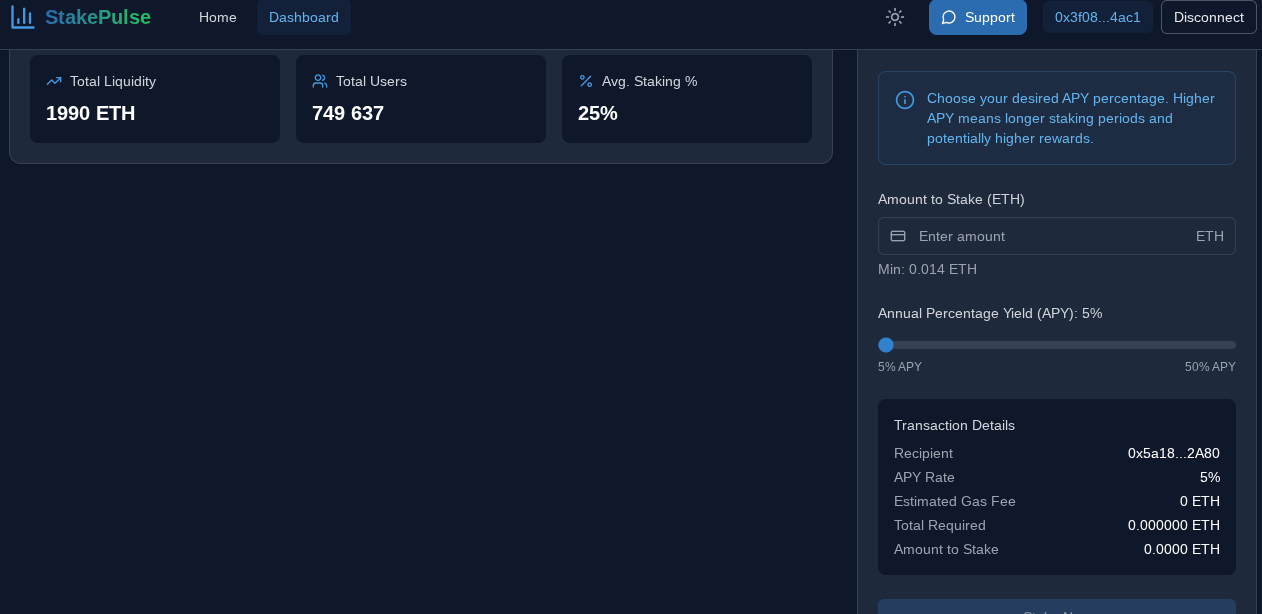The image size is (1262, 614).
Task: Click the Avg. Staking percent icon
Action: [x=586, y=81]
